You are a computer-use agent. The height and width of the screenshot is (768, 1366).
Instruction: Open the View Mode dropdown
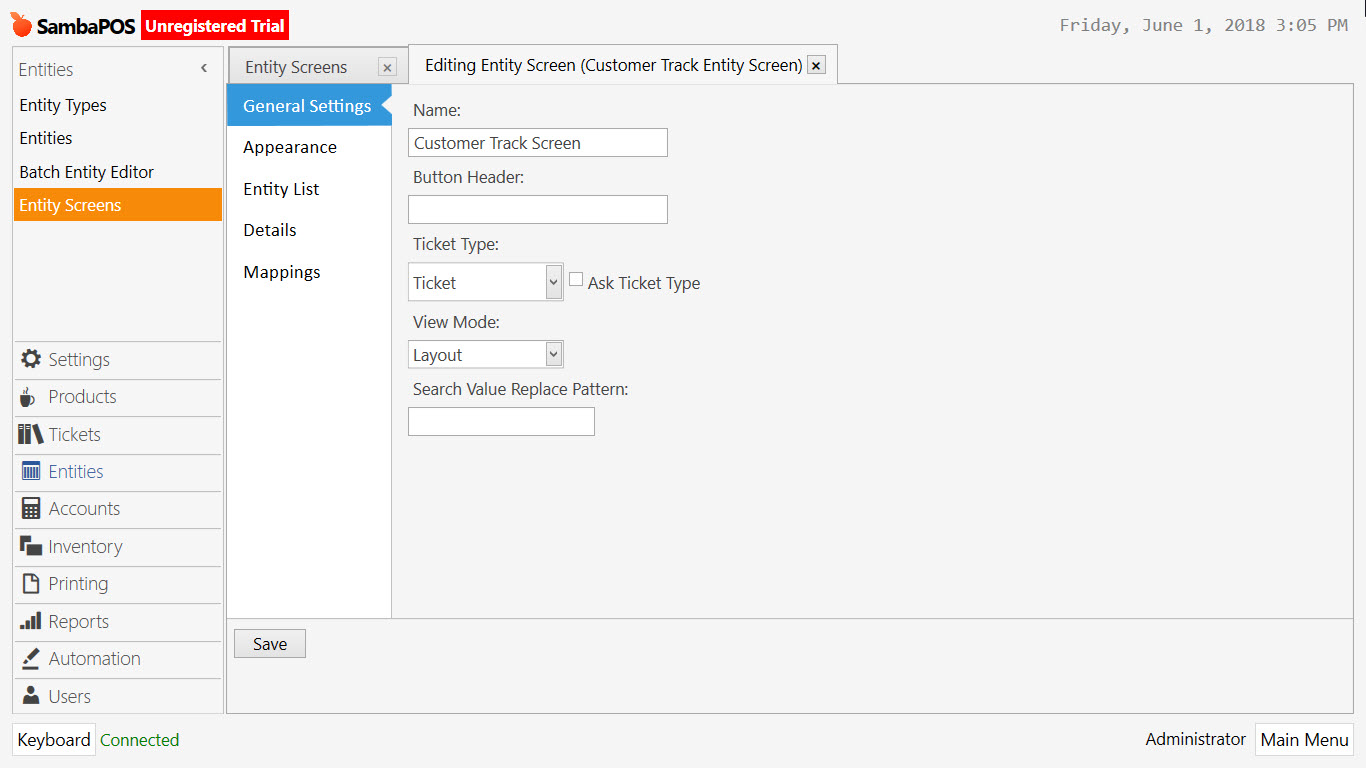[x=553, y=354]
